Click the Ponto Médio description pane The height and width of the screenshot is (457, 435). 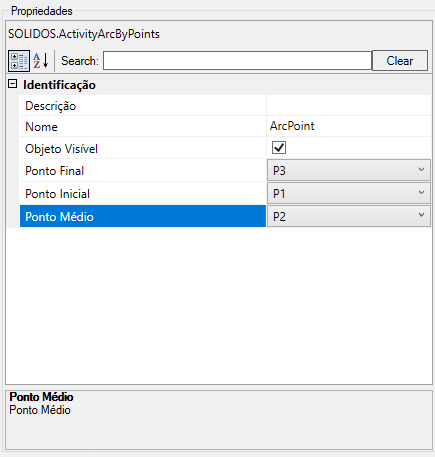coord(219,420)
